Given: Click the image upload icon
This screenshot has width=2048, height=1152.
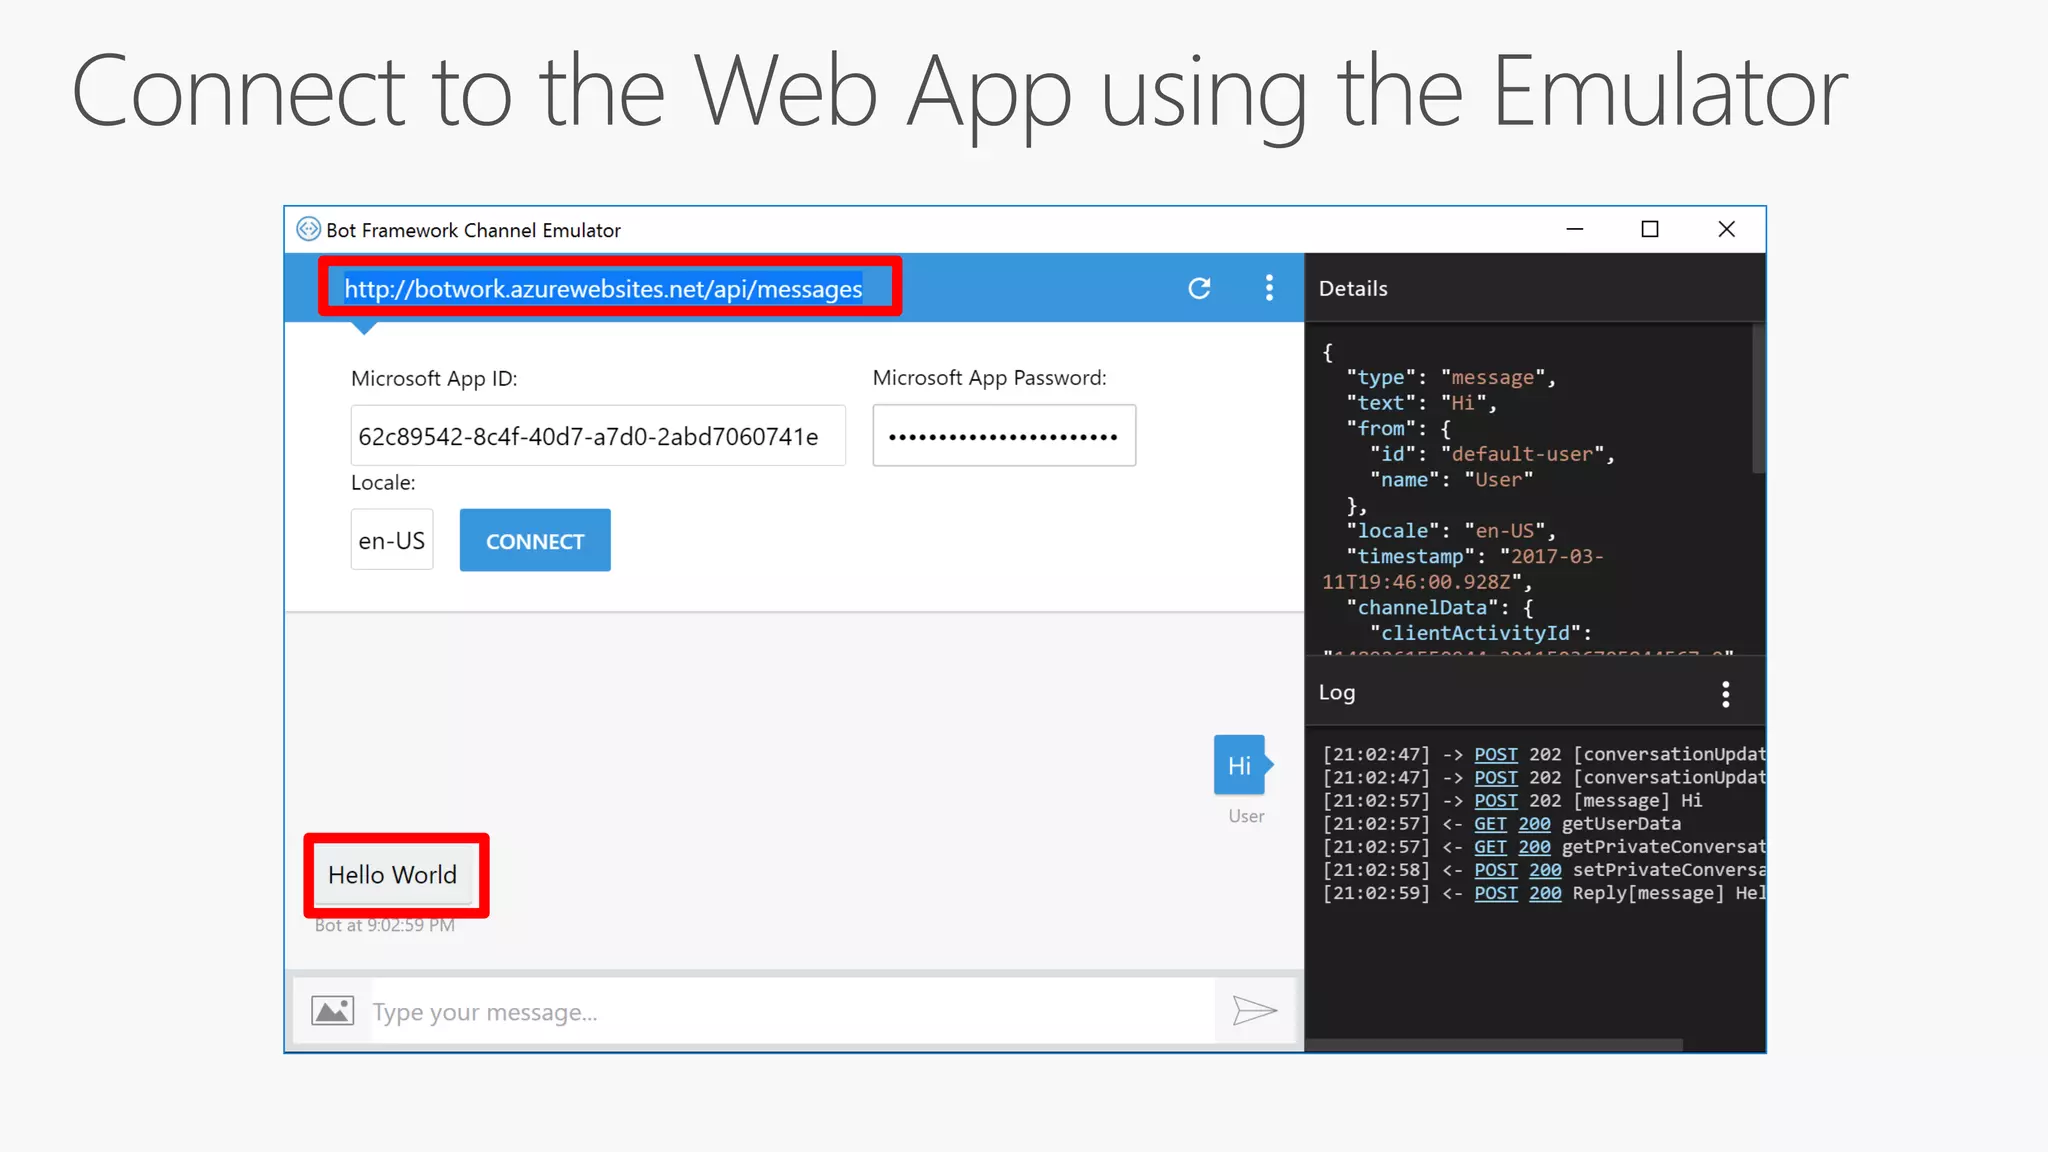Looking at the screenshot, I should tap(332, 1011).
